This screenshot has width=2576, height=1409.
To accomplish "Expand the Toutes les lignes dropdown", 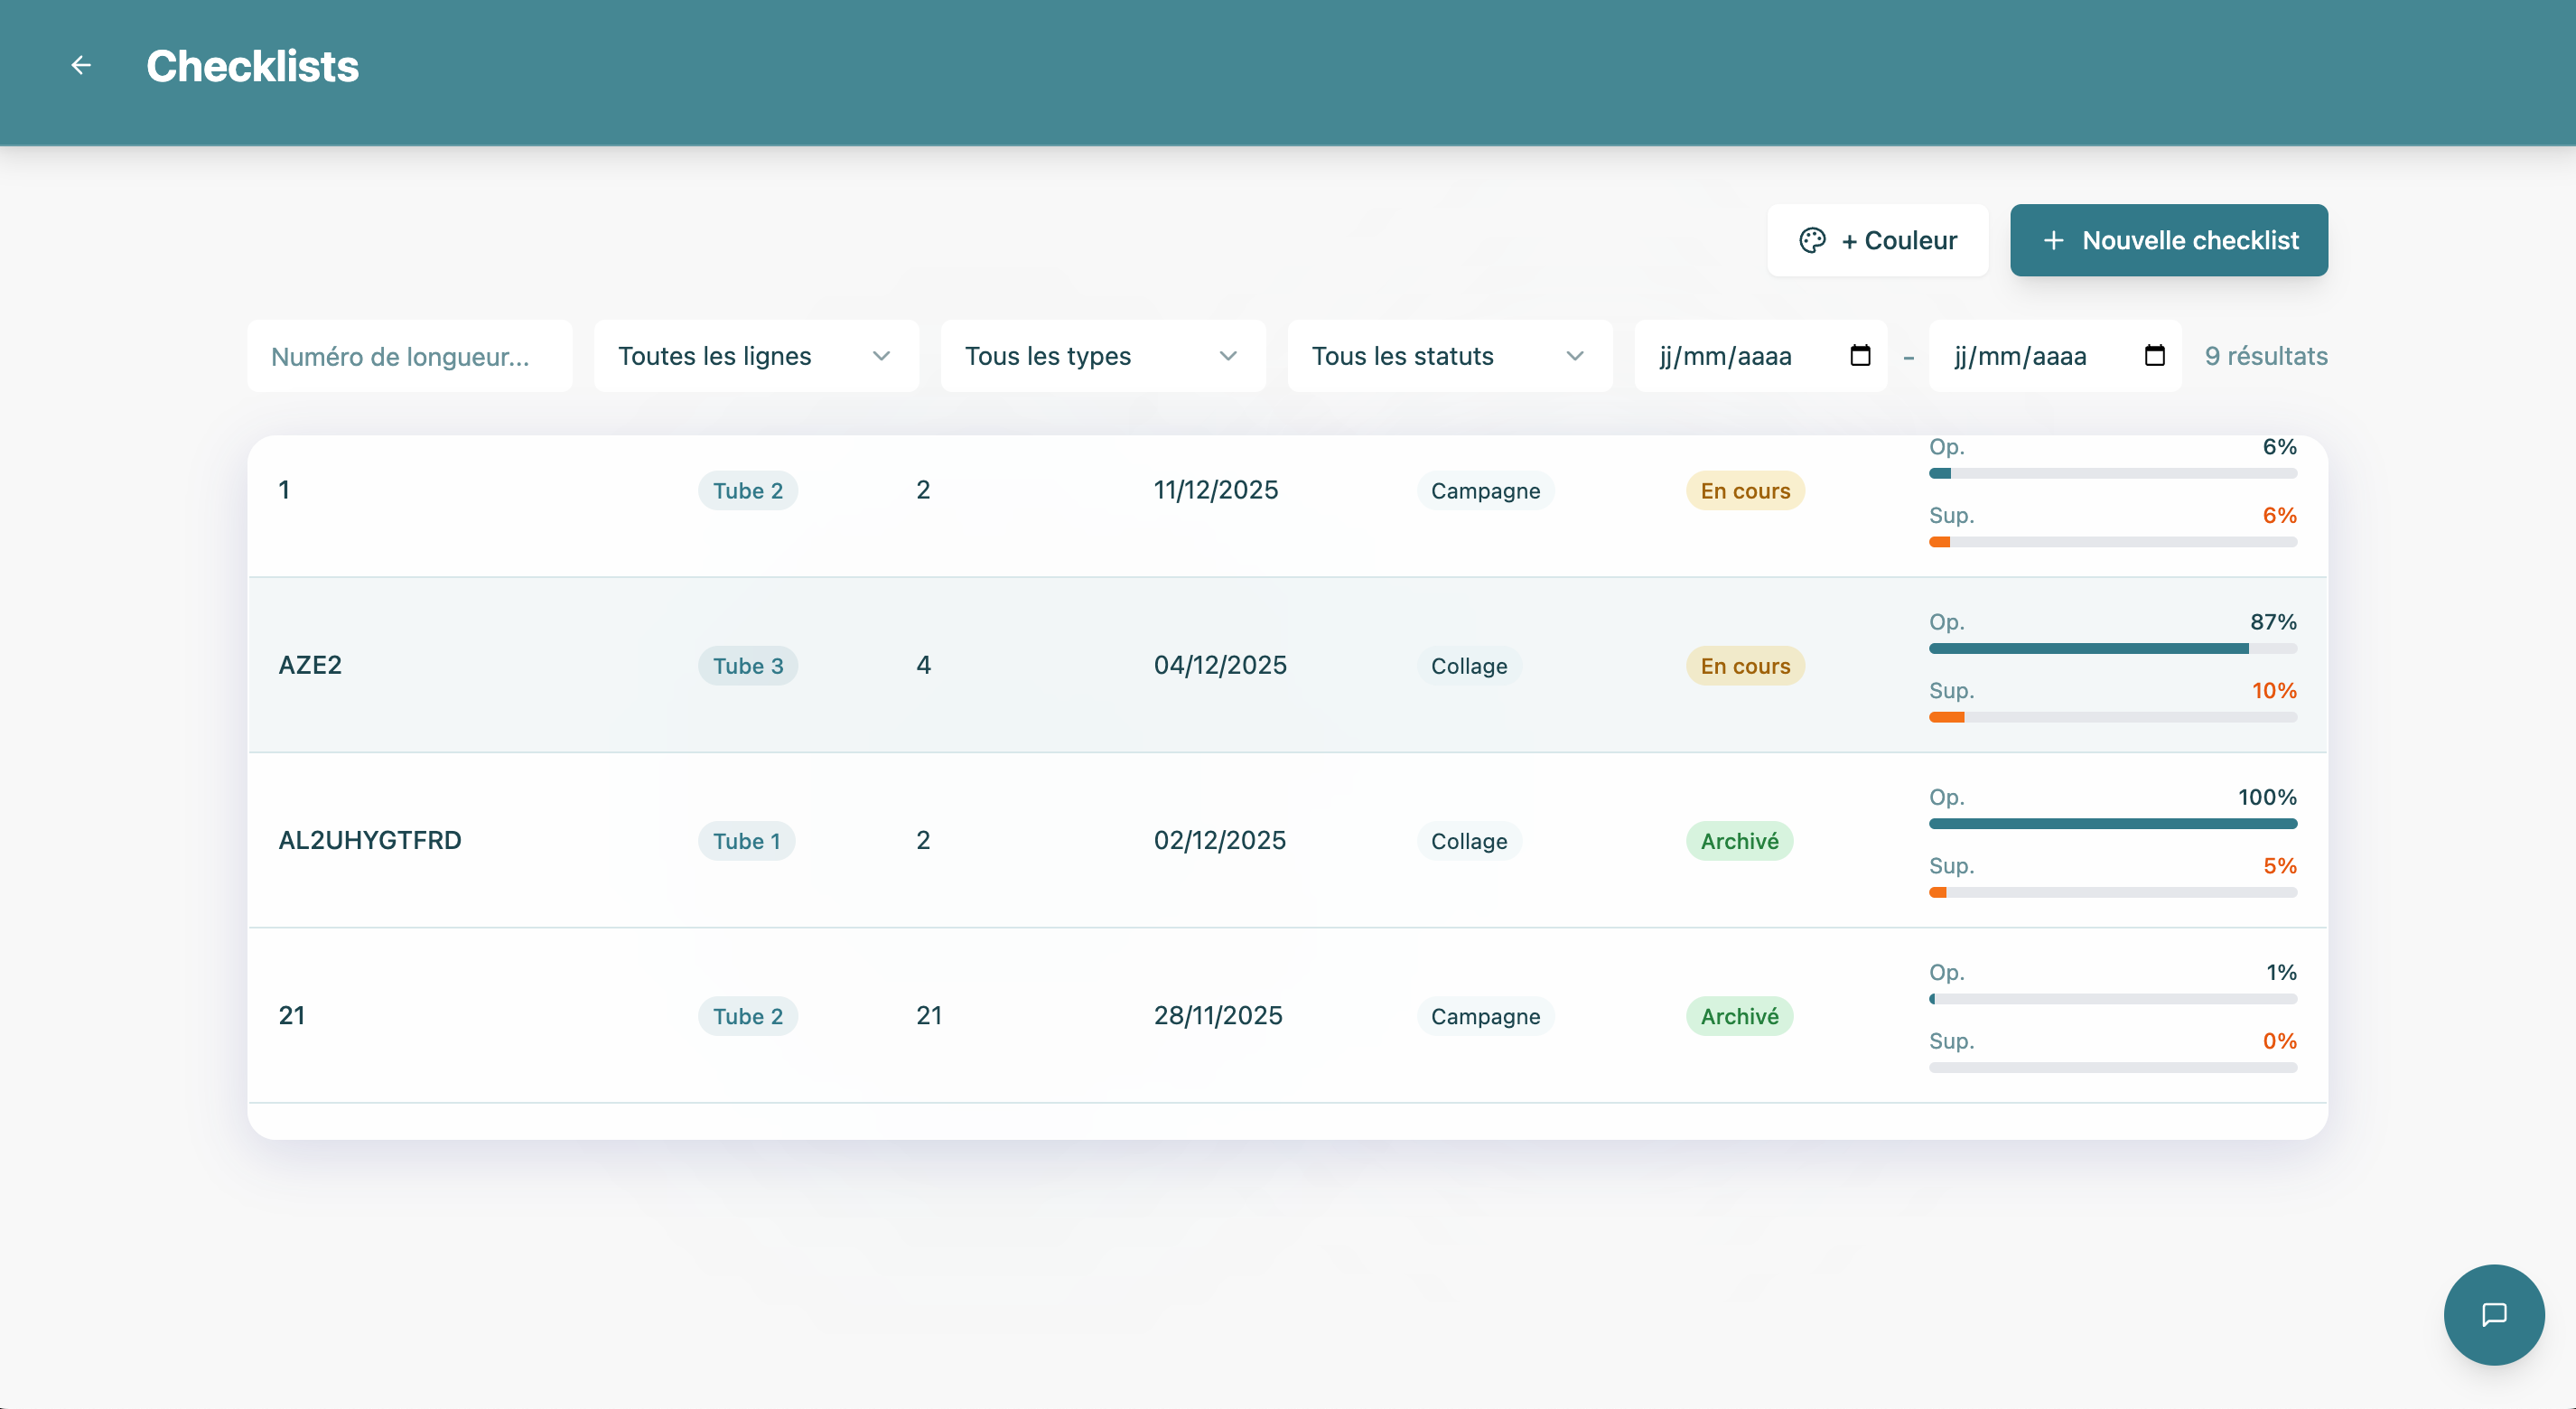I will [755, 356].
